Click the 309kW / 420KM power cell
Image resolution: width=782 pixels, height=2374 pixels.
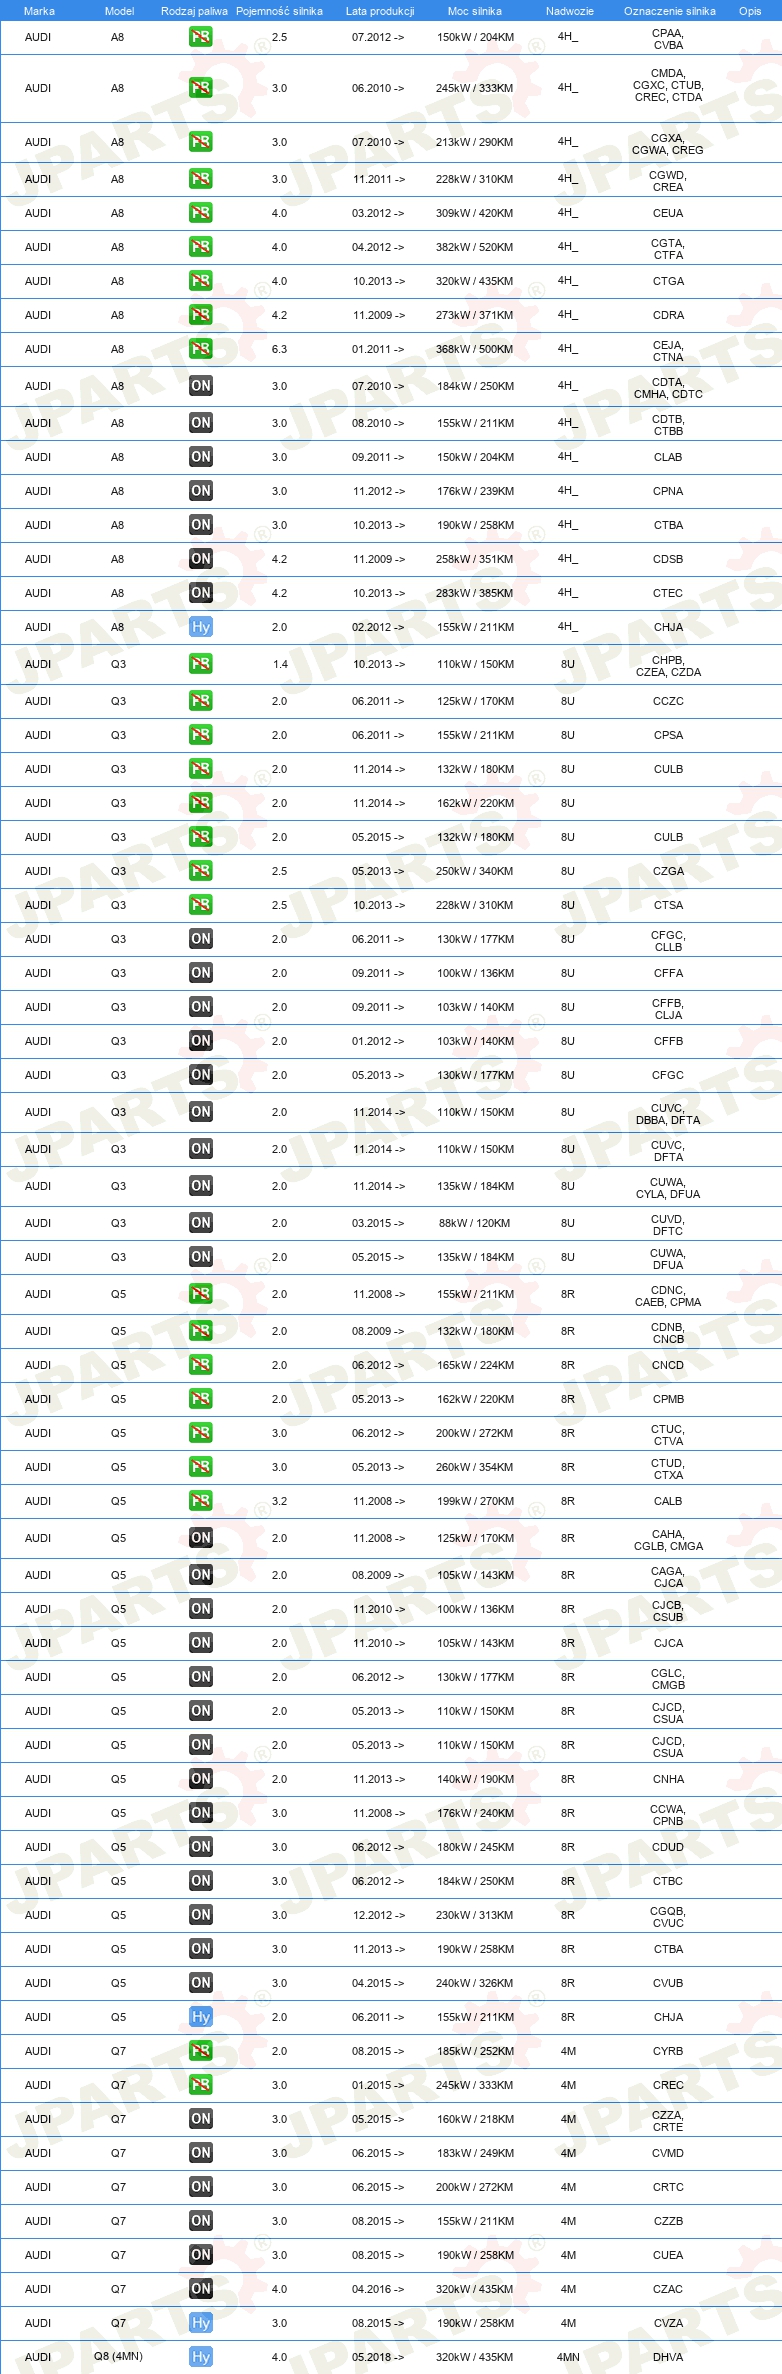(x=475, y=213)
